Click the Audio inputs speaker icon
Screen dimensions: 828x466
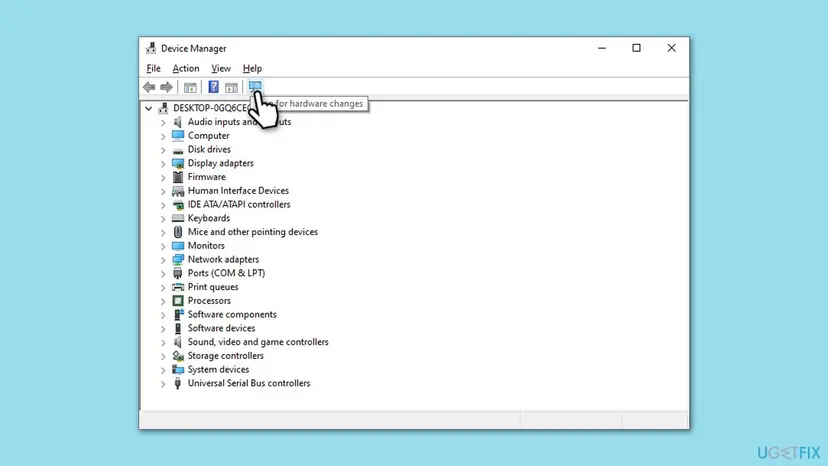tap(178, 122)
